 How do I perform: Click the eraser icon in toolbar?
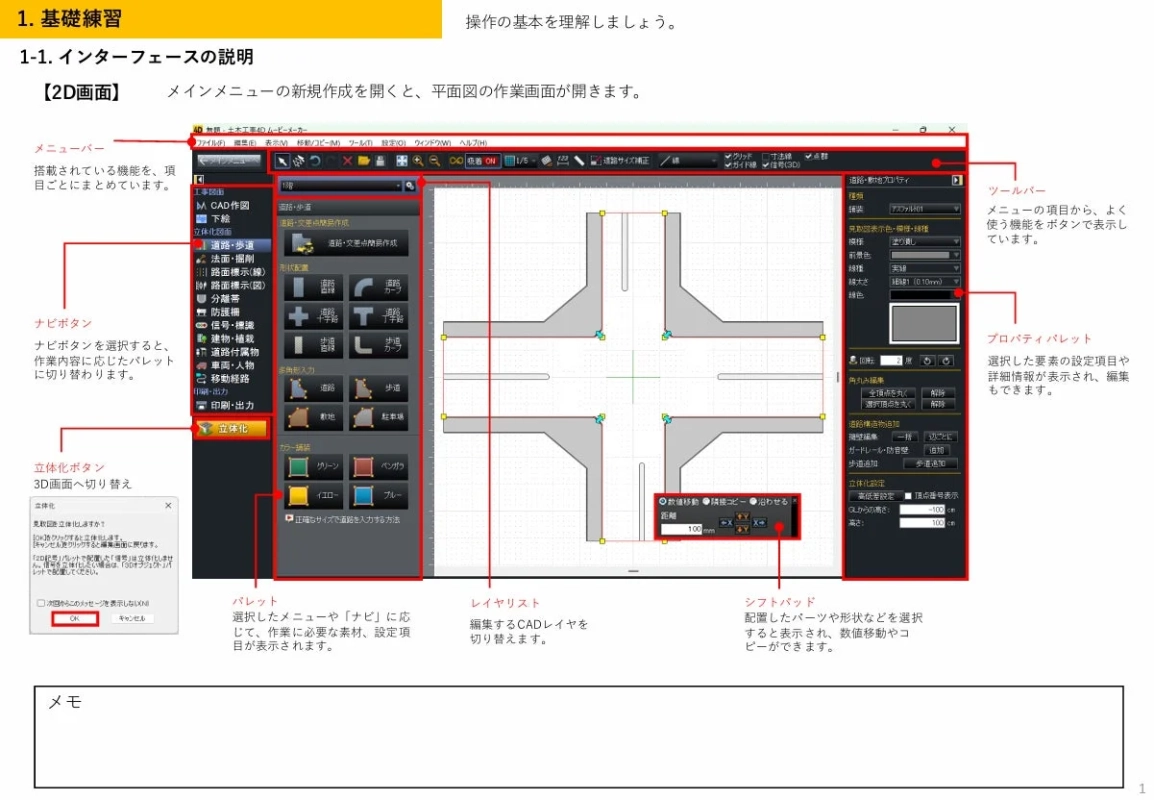pyautogui.click(x=547, y=160)
